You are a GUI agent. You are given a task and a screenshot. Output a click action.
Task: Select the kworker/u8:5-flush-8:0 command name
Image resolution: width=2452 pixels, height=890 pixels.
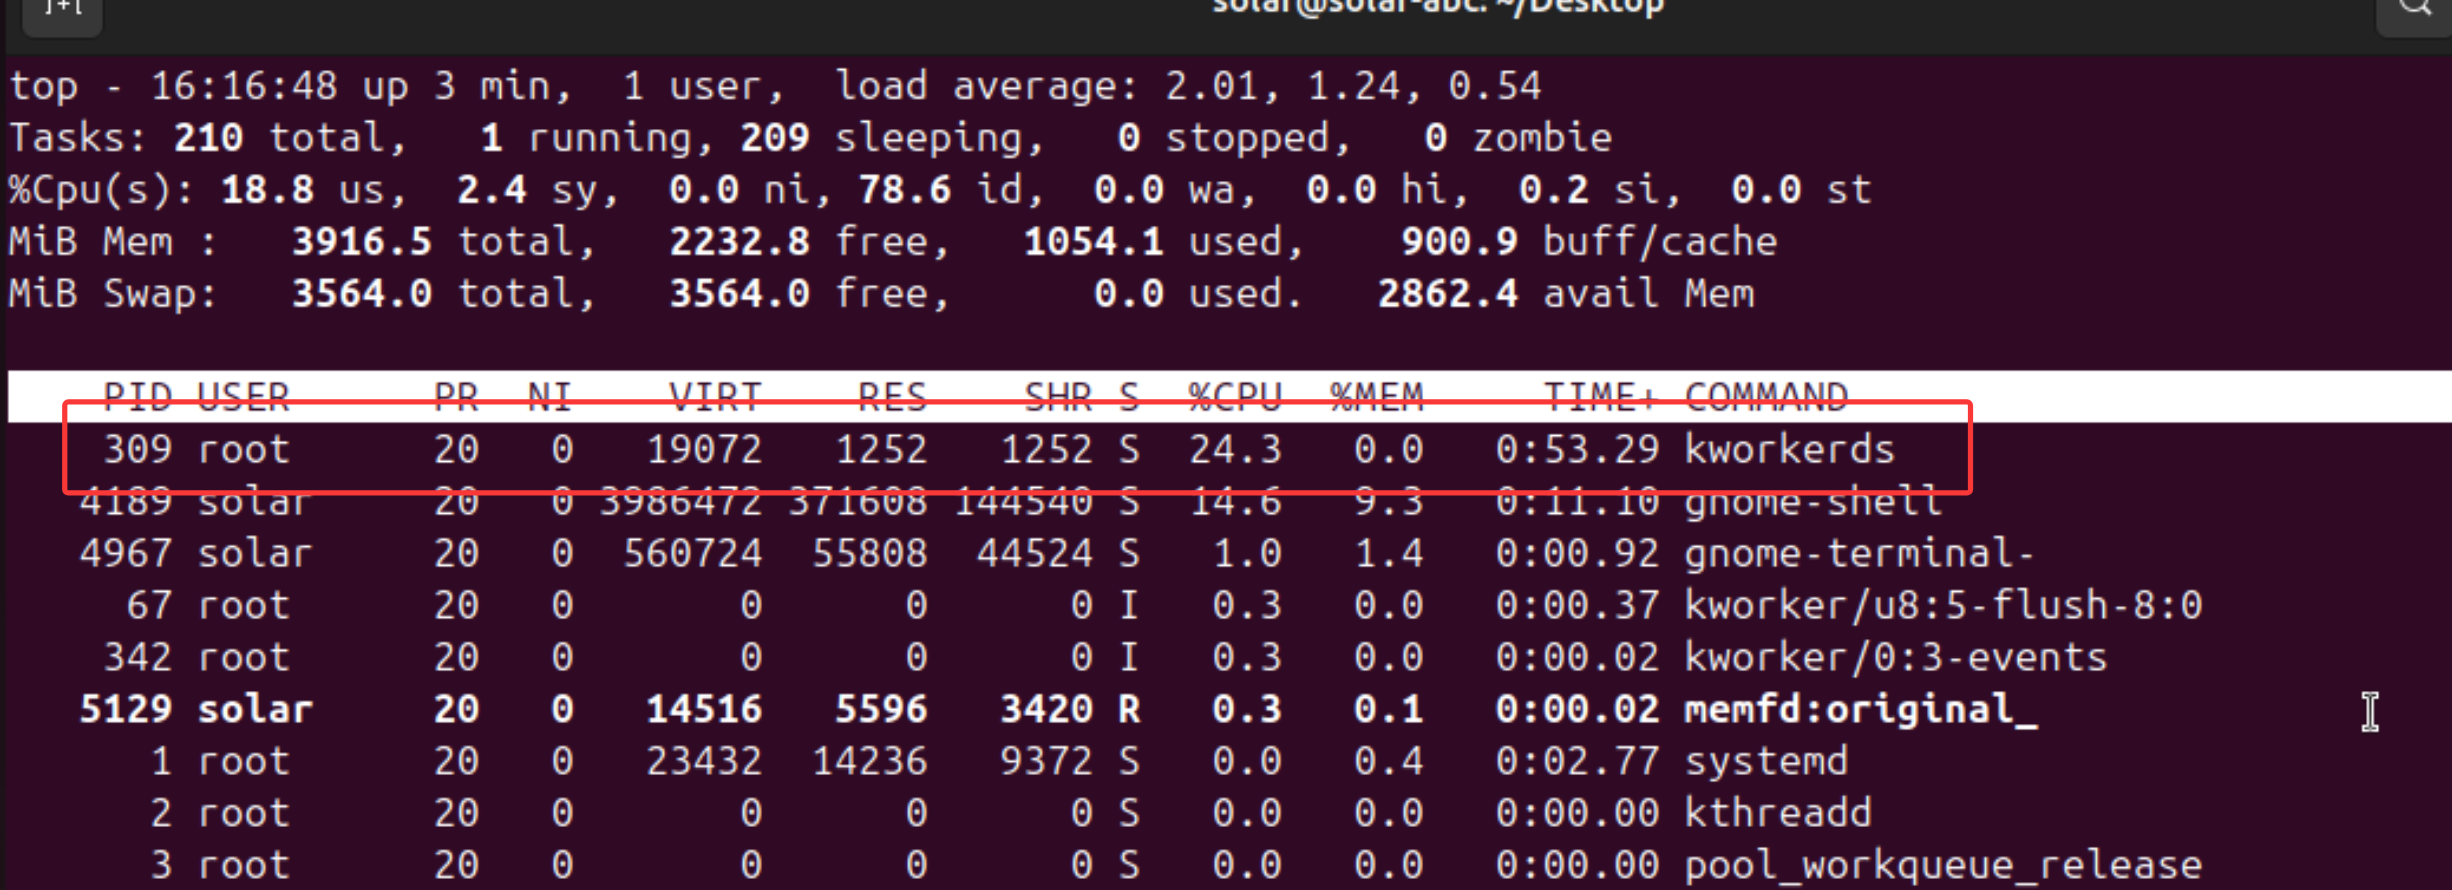coord(1944,605)
